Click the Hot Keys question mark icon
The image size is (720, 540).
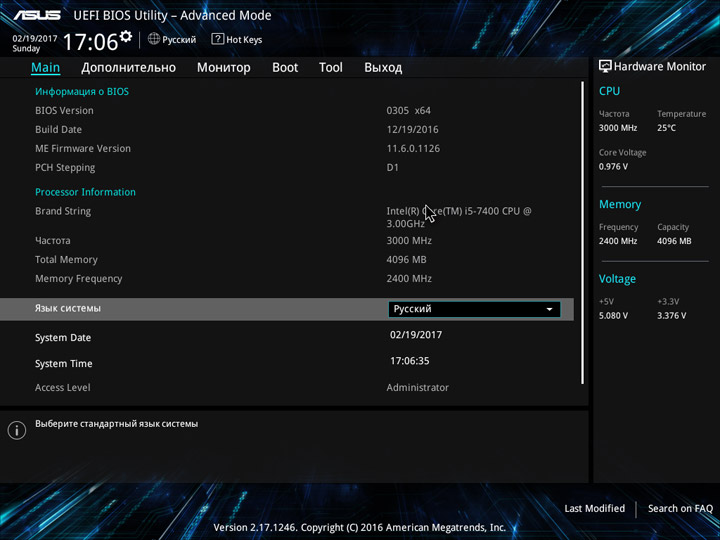(217, 39)
